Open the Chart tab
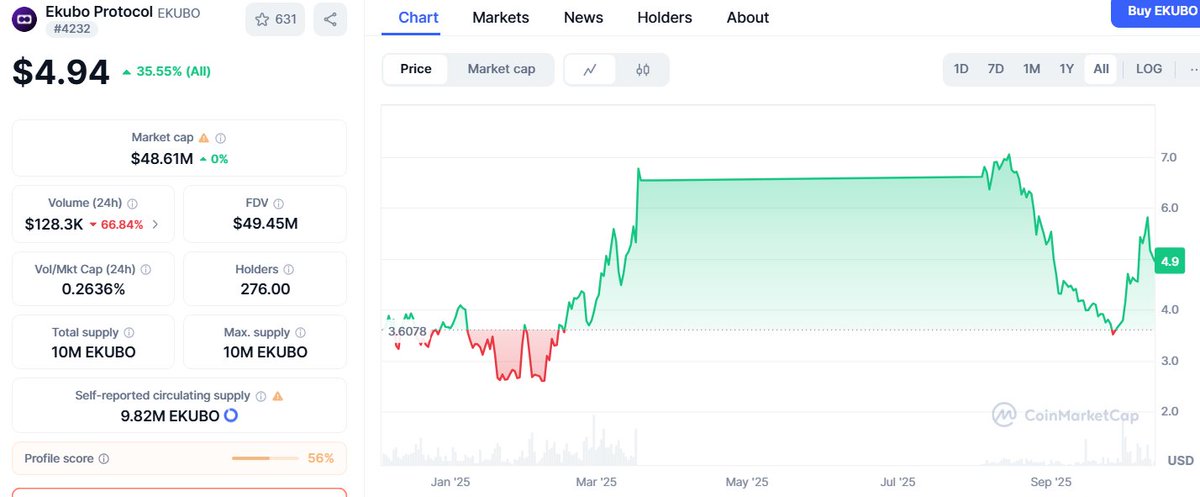The width and height of the screenshot is (1200, 497). click(418, 17)
